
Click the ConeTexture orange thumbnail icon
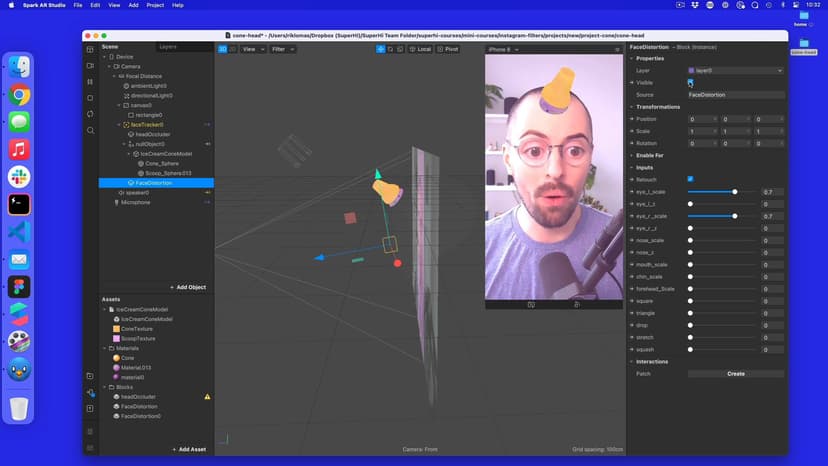(x=116, y=329)
